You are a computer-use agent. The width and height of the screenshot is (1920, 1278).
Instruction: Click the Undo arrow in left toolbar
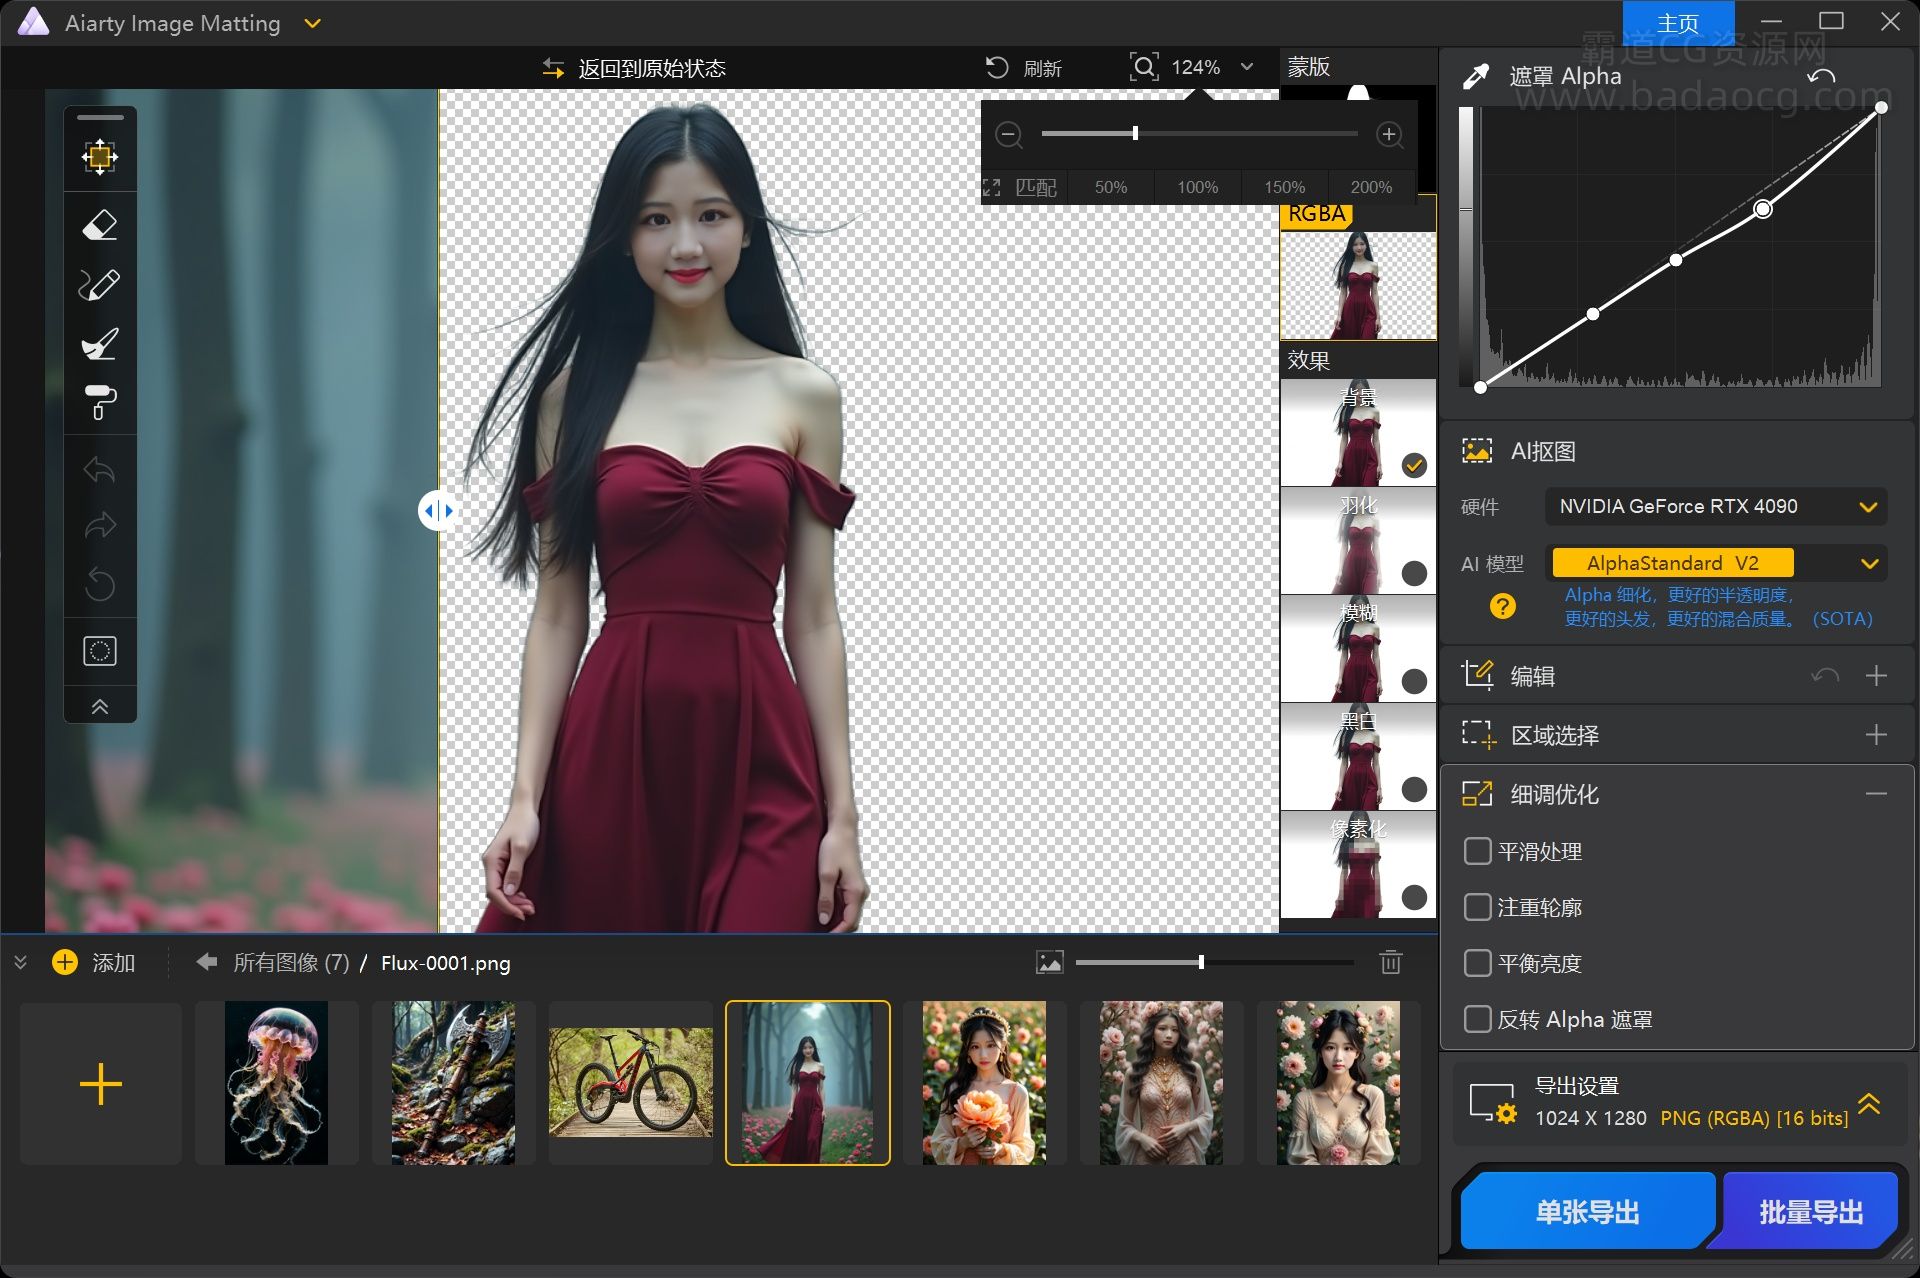click(100, 469)
